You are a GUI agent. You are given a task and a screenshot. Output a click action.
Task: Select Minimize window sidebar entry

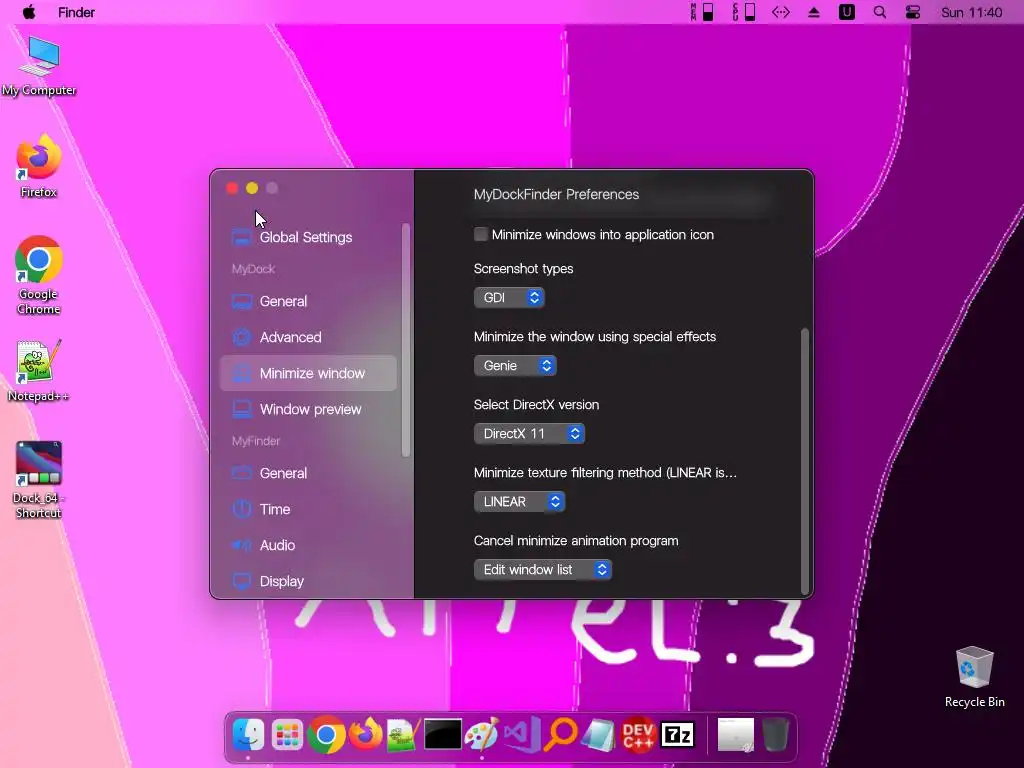[308, 373]
